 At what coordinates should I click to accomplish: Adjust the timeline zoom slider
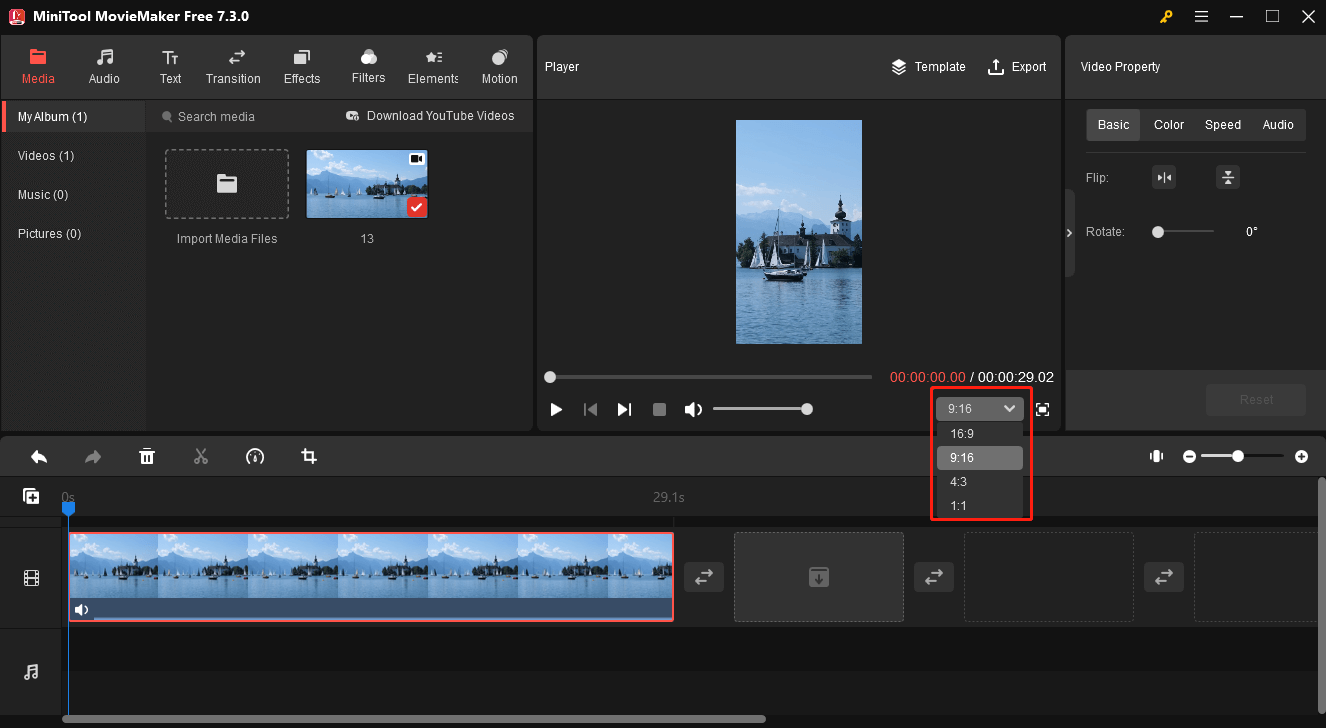pyautogui.click(x=1242, y=456)
